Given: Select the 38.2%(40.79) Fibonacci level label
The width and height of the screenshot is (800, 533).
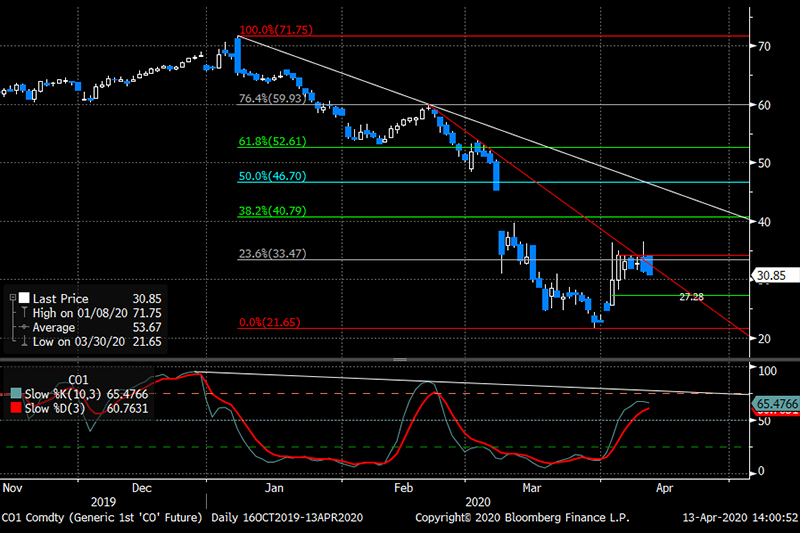Looking at the screenshot, I should click(x=274, y=211).
